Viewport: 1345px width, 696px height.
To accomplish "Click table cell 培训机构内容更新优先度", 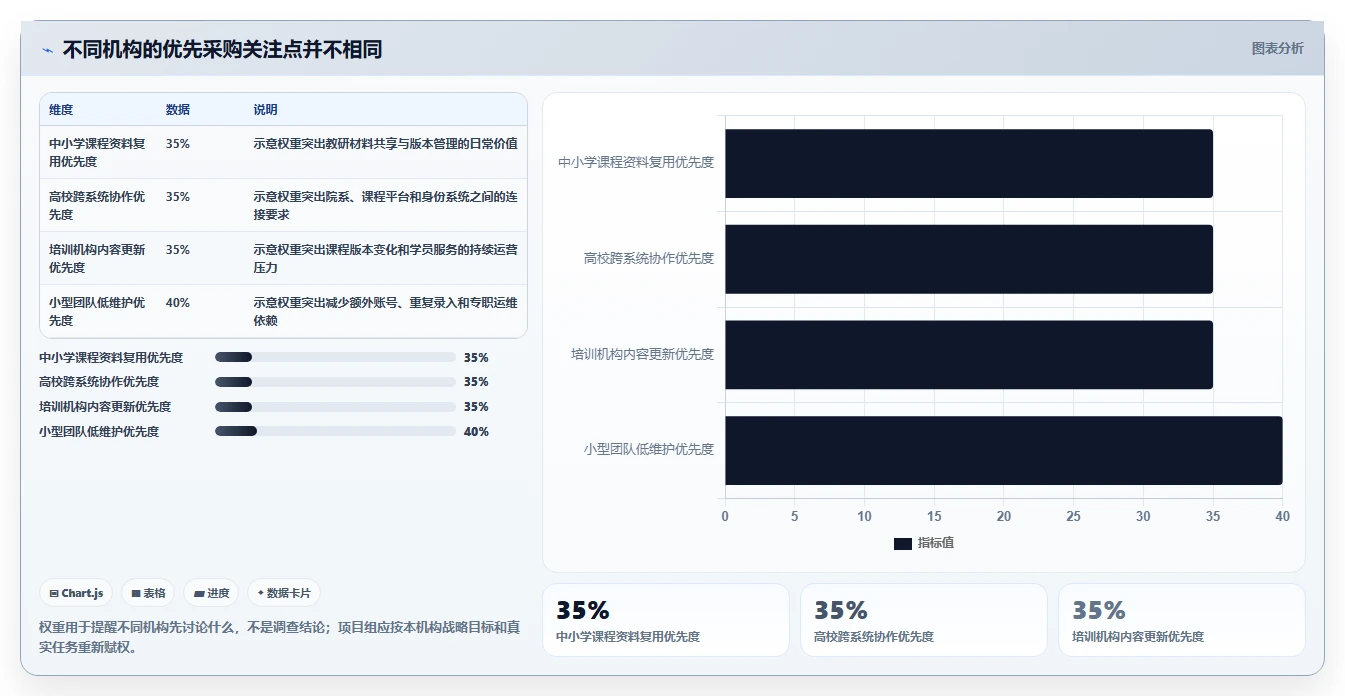I will [98, 258].
